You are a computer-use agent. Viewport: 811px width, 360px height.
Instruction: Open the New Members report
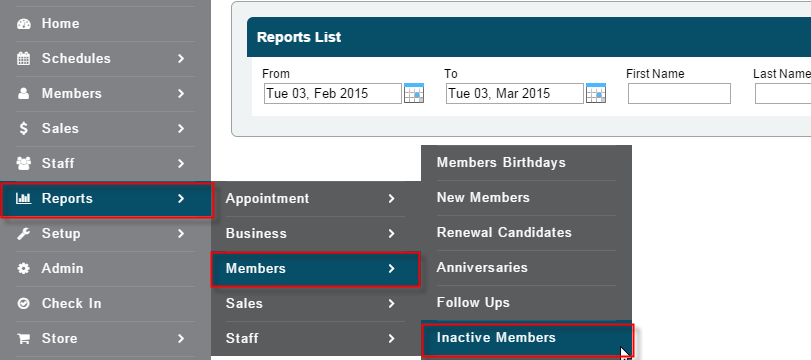point(527,198)
